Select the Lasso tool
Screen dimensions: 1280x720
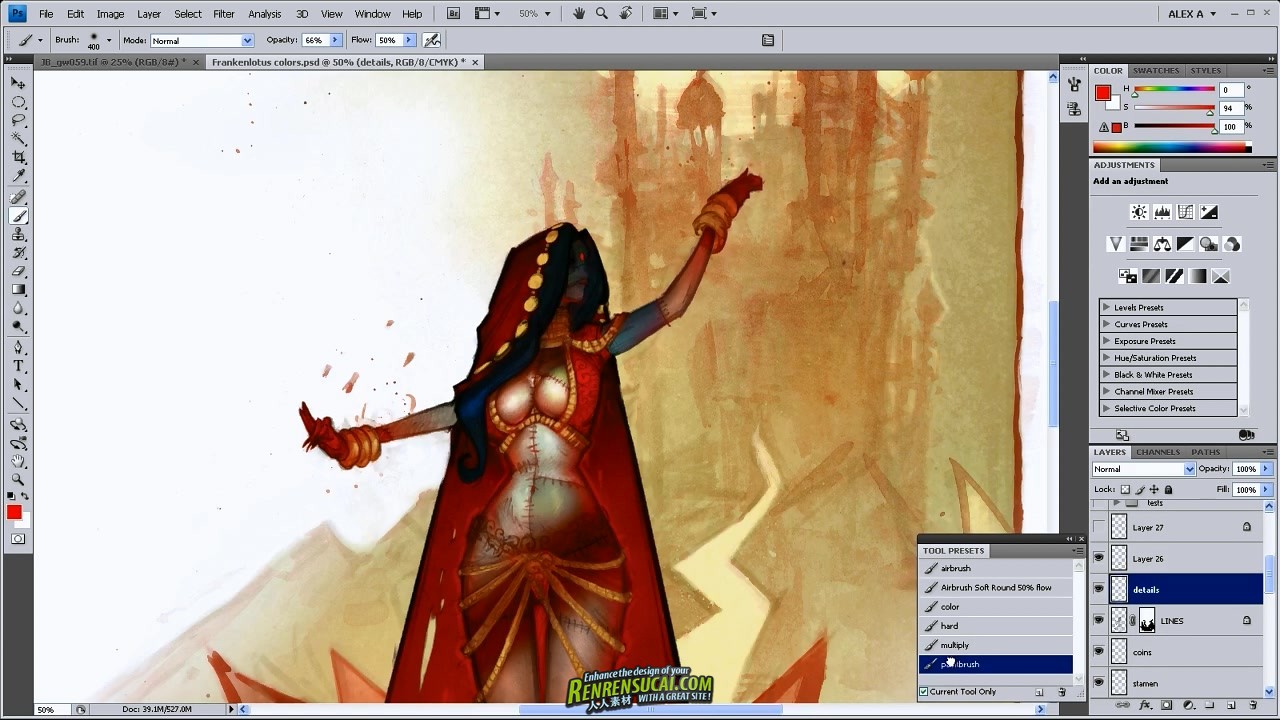tap(18, 121)
